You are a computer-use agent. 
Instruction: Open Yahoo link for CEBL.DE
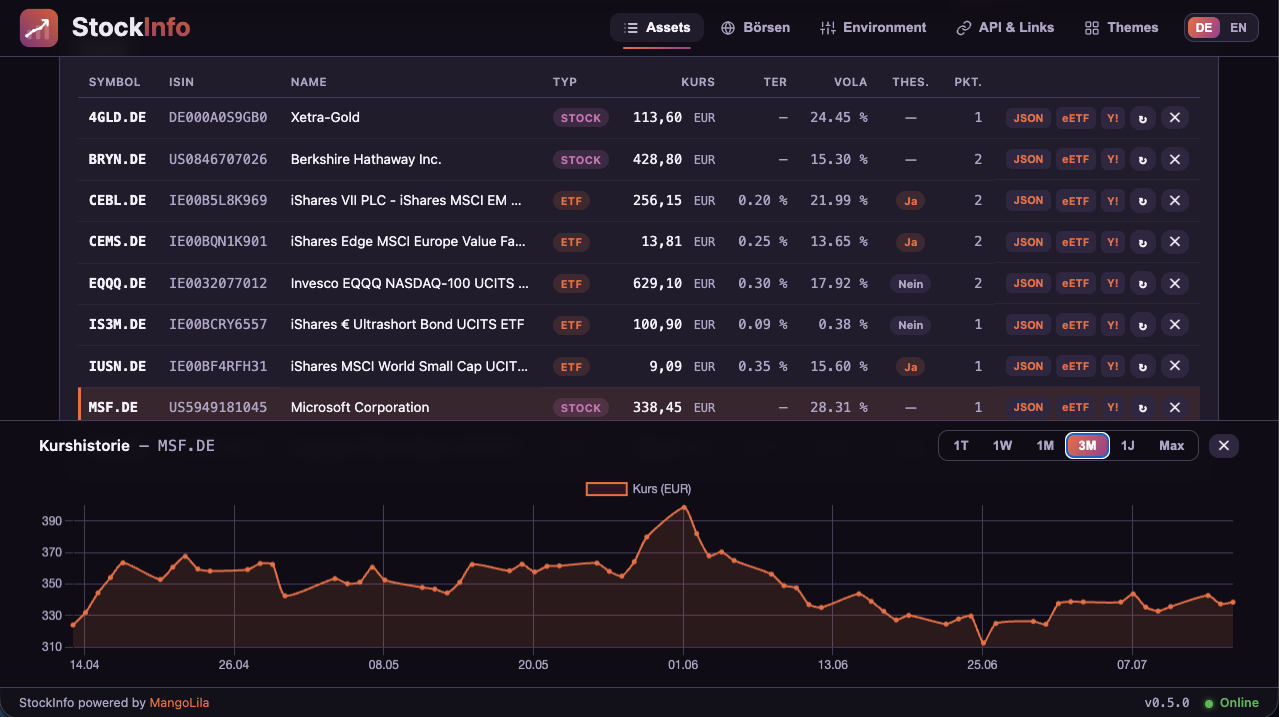[1112, 200]
